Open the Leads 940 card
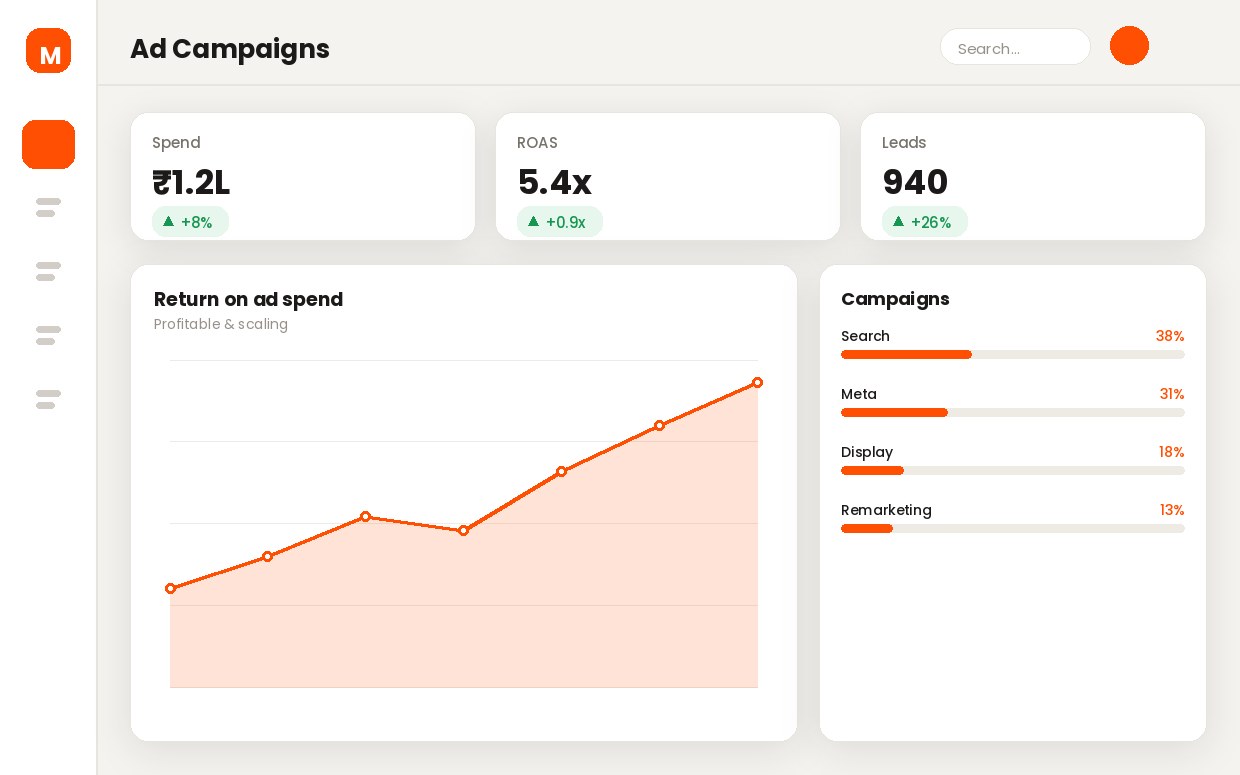1240x775 pixels. click(x=1033, y=176)
